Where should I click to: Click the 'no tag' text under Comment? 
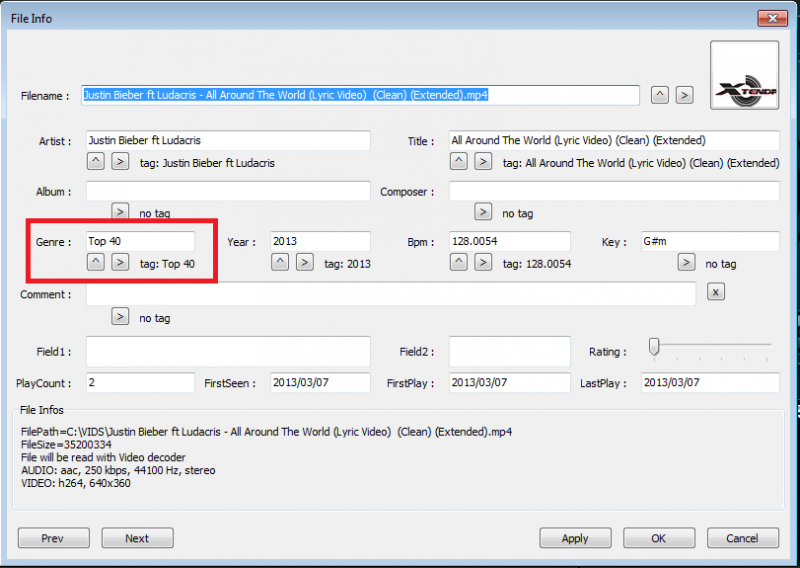point(155,318)
